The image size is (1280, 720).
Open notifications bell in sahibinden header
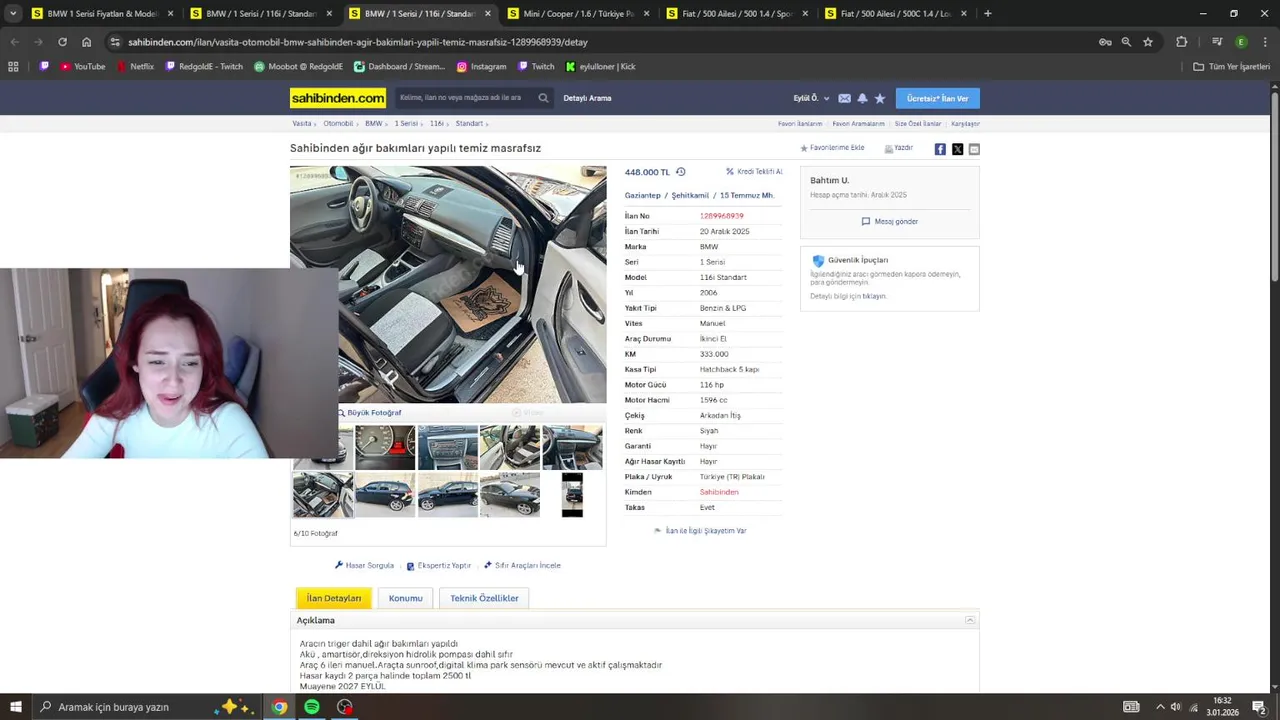point(862,98)
